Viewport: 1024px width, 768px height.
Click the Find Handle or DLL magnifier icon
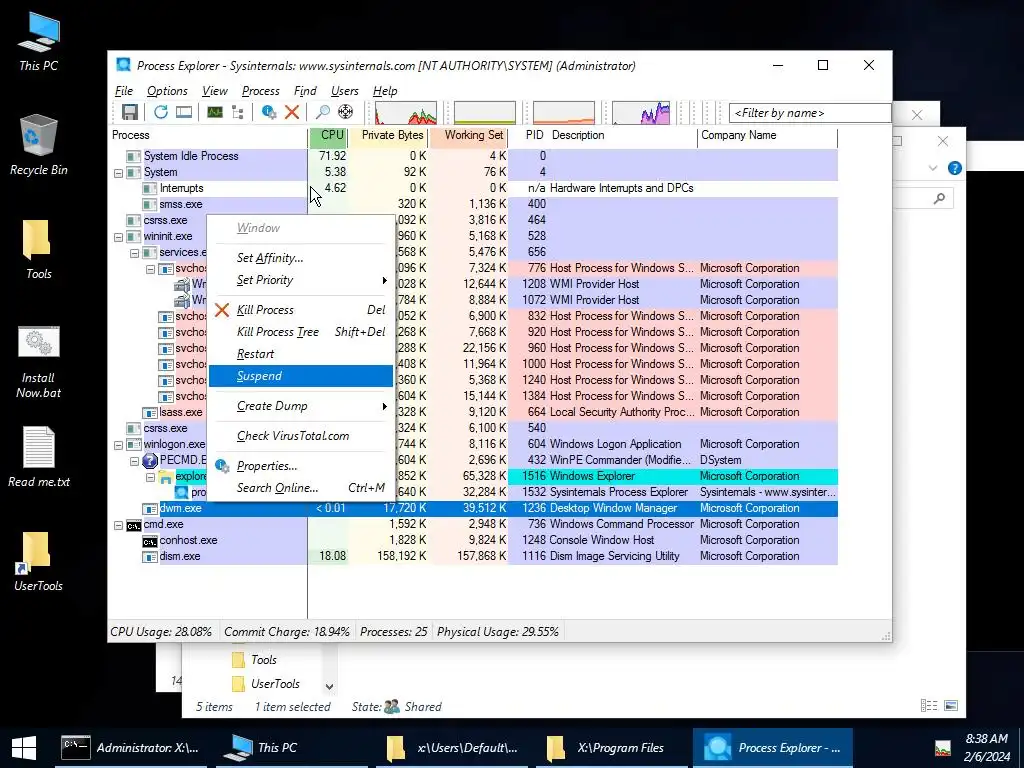coord(322,112)
